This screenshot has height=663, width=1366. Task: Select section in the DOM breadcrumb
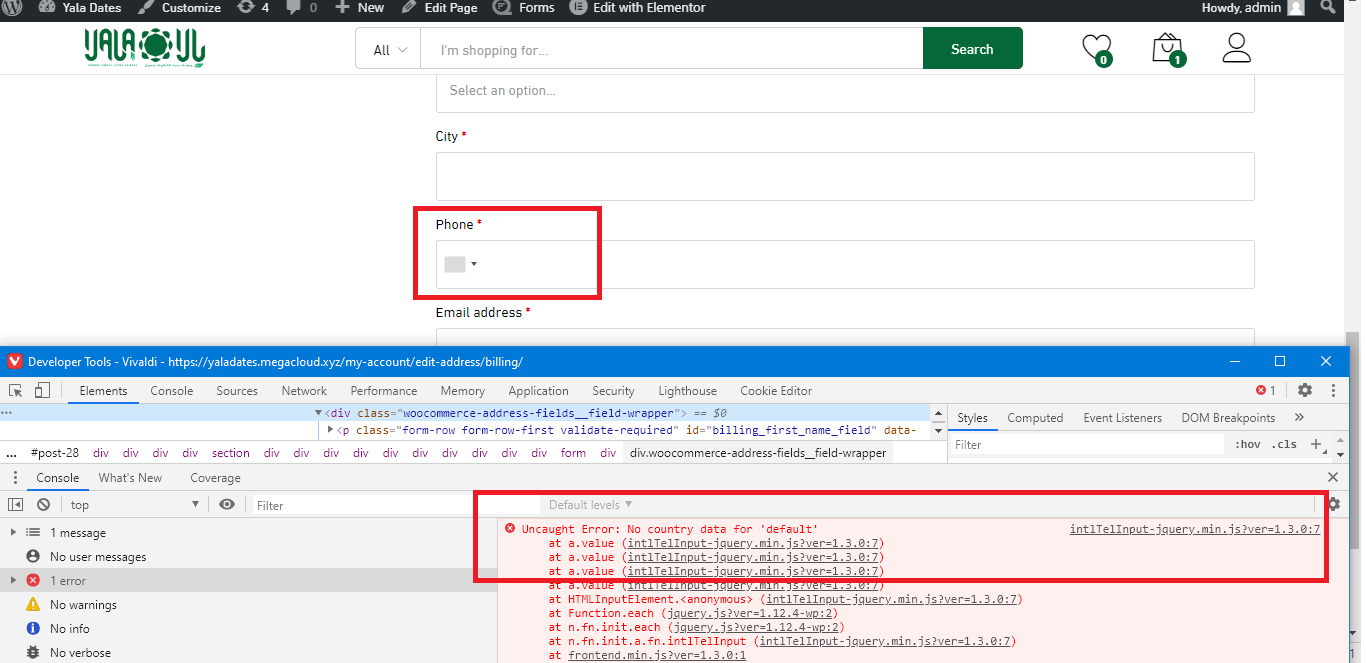[230, 453]
